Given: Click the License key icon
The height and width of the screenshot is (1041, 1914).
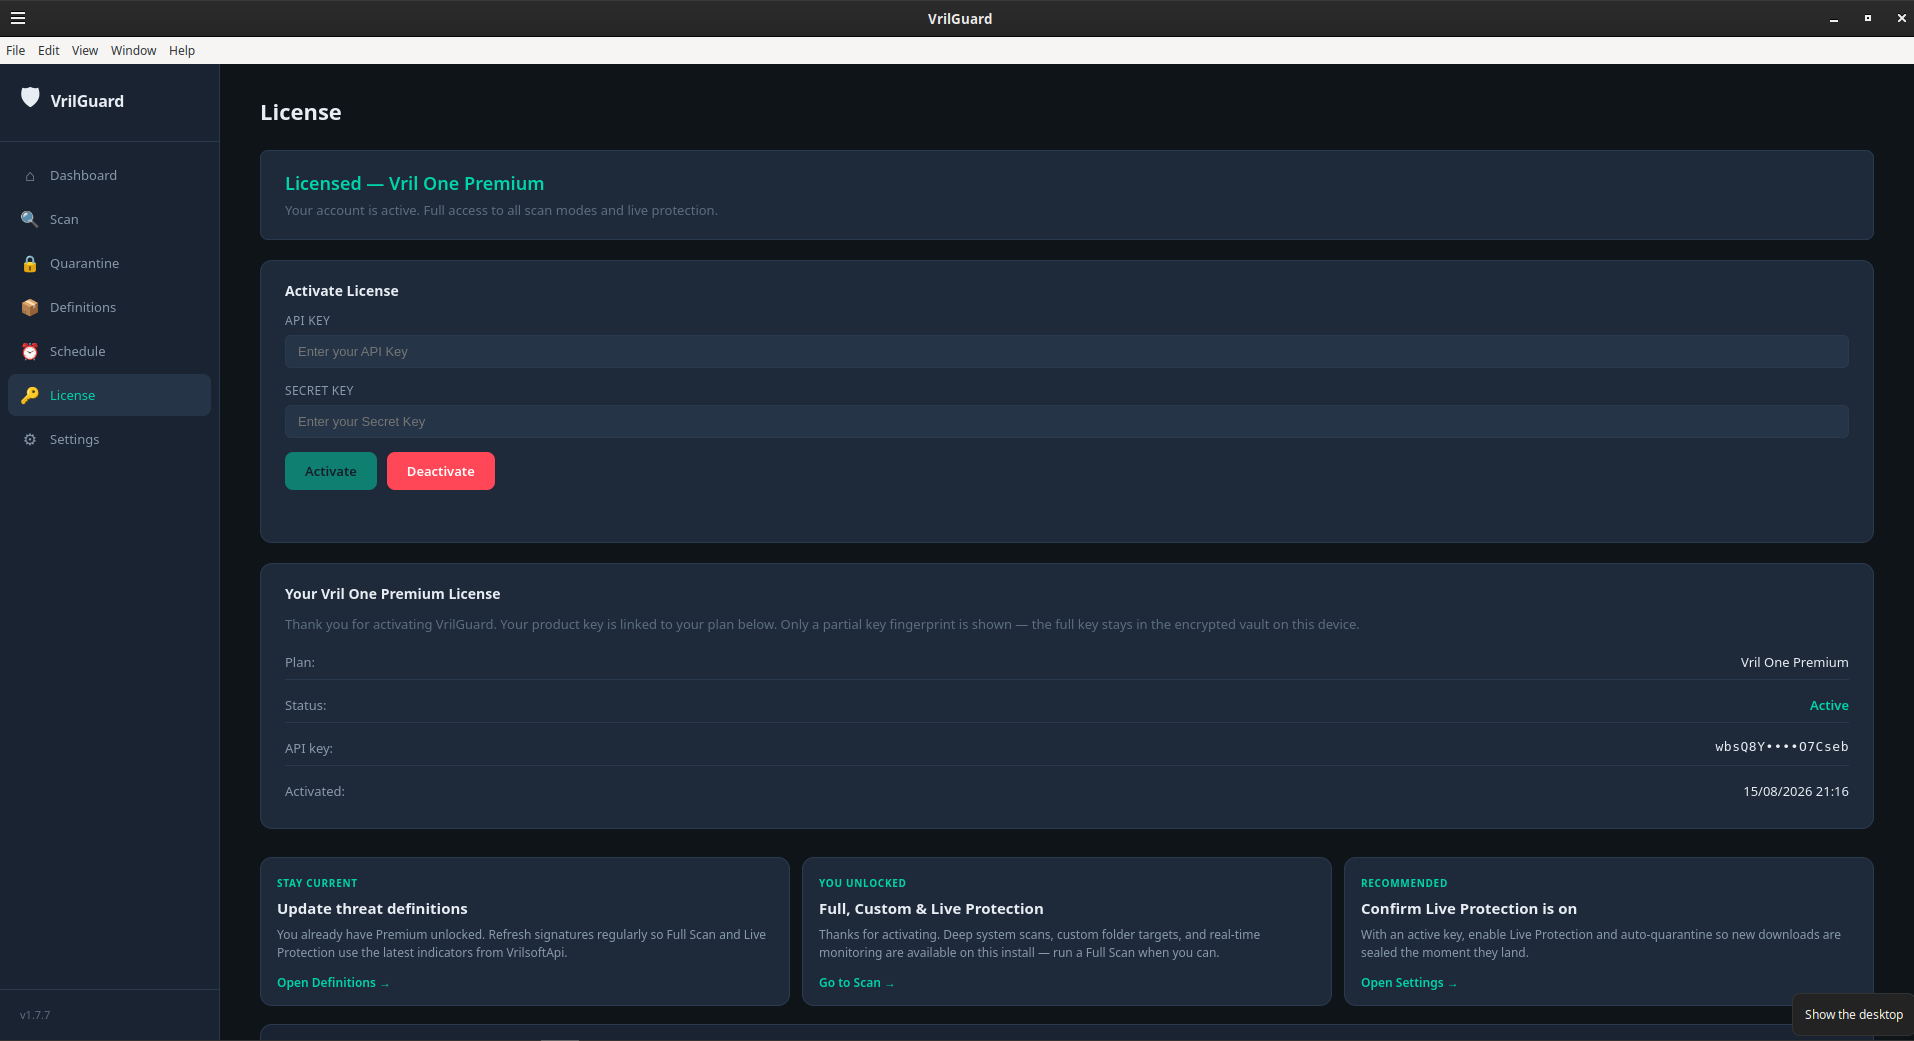Looking at the screenshot, I should tap(30, 395).
